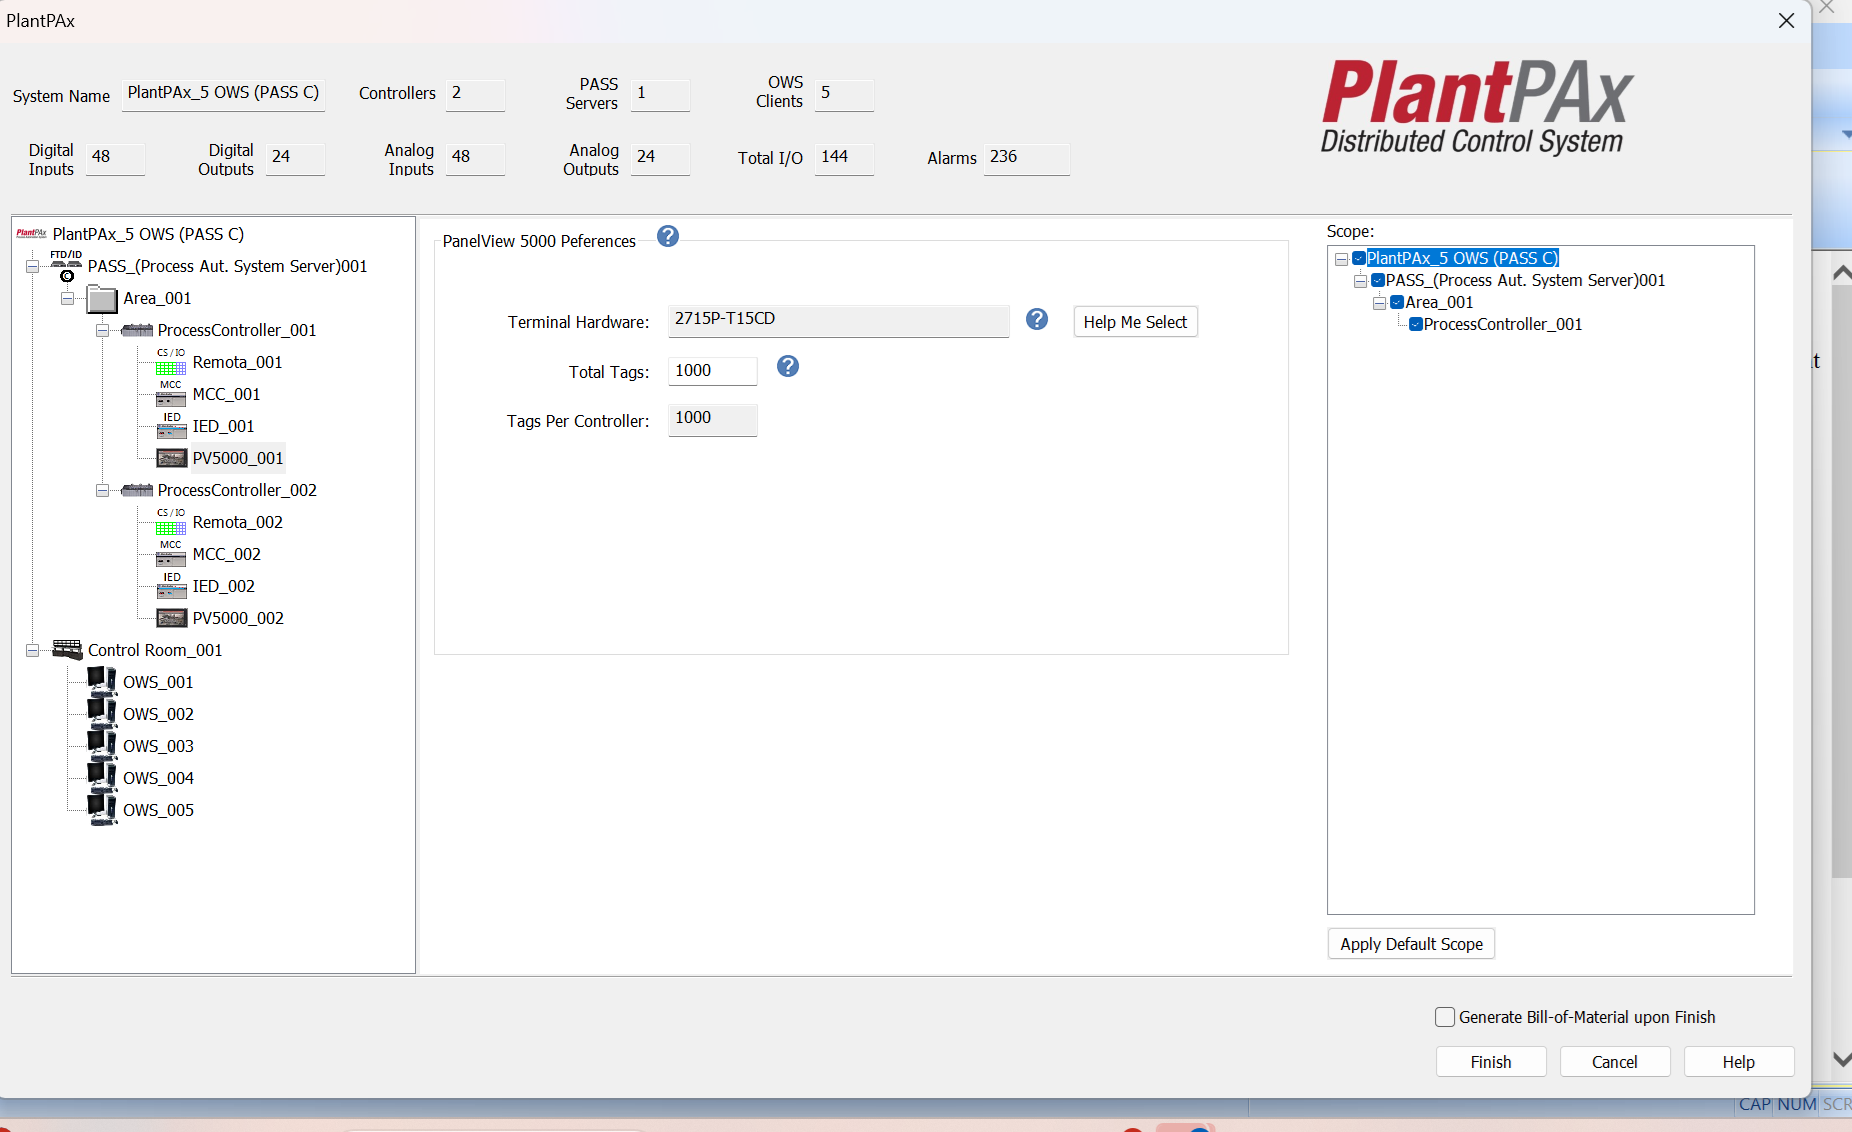This screenshot has height=1132, width=1852.
Task: Collapse PASS server in Scope tree
Action: coord(1360,281)
